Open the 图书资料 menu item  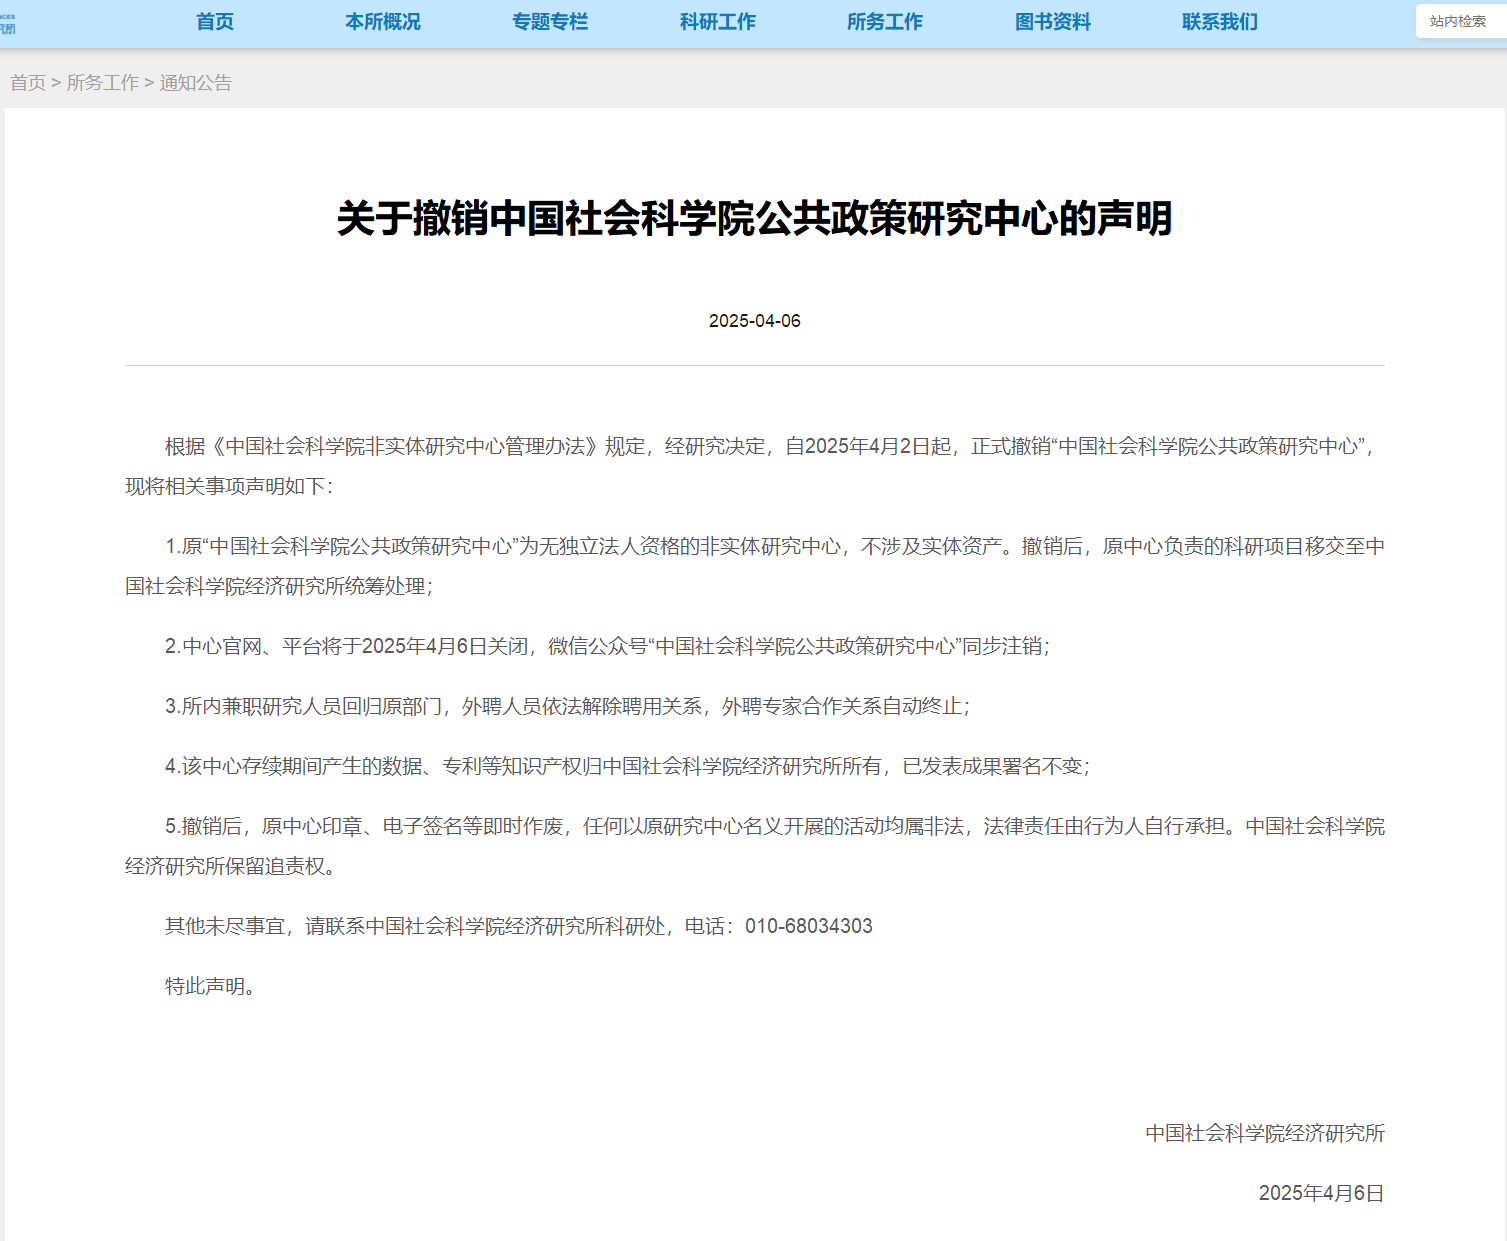click(1053, 22)
